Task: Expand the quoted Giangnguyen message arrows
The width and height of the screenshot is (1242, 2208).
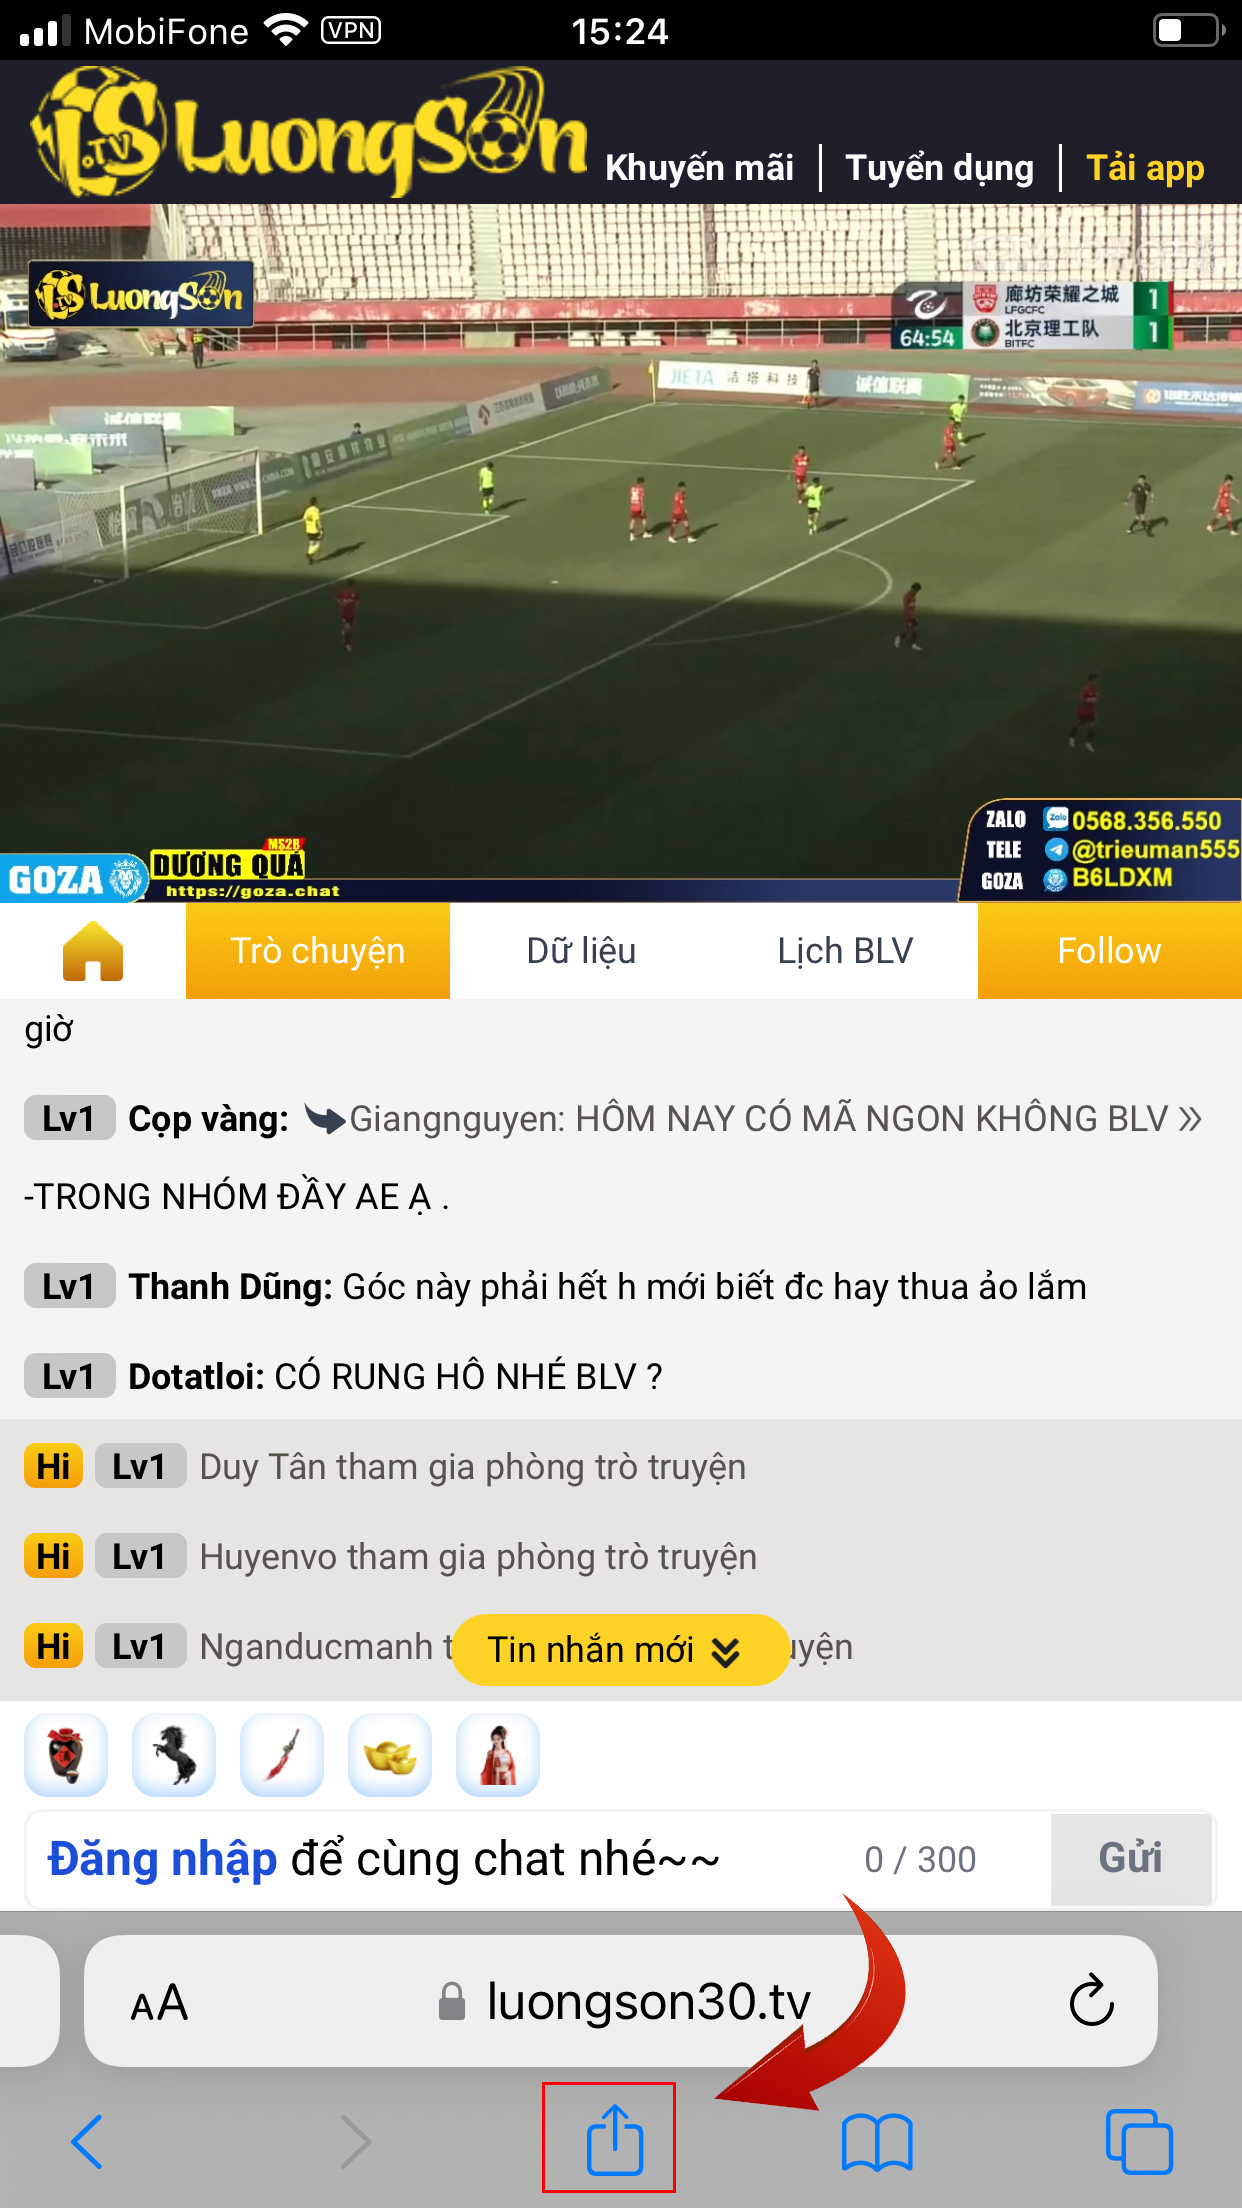Action: pos(1190,1119)
